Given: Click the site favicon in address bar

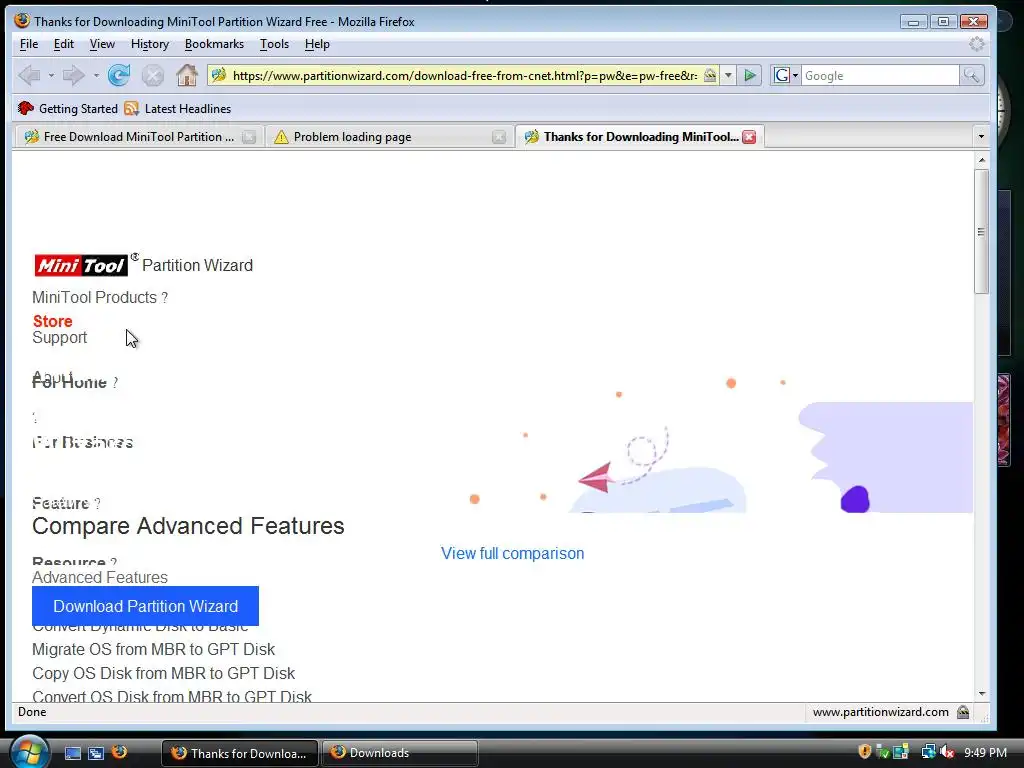Looking at the screenshot, I should point(219,76).
